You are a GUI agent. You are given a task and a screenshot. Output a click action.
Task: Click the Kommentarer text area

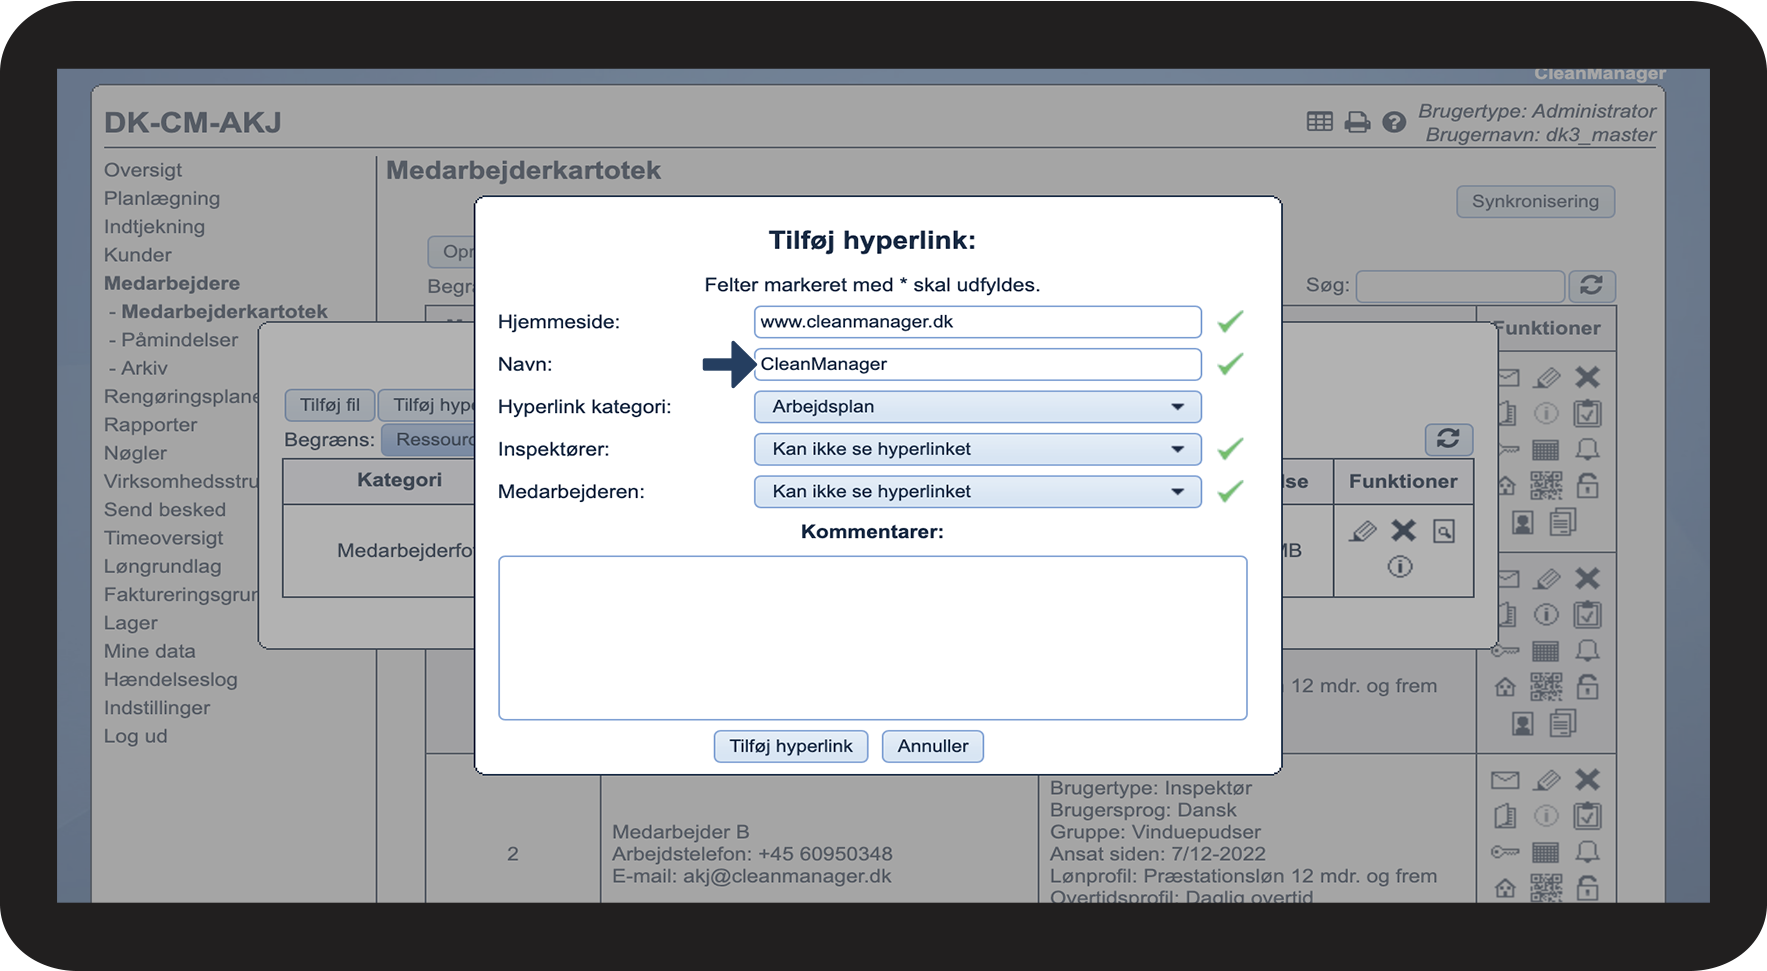[x=872, y=638]
